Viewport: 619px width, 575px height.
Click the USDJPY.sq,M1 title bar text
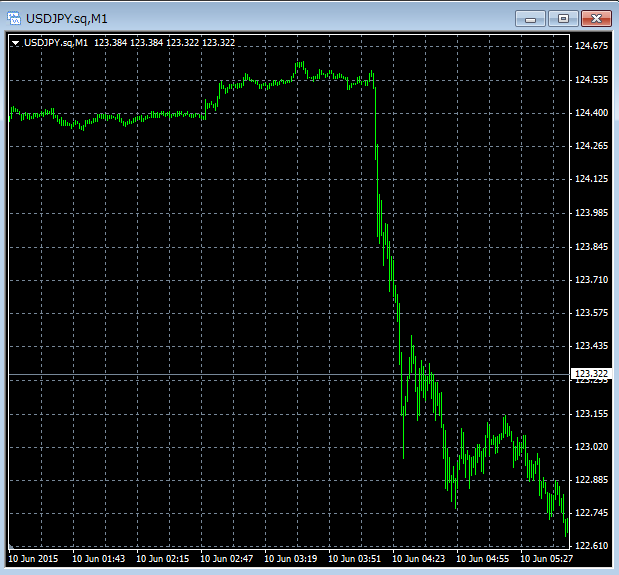(x=70, y=18)
